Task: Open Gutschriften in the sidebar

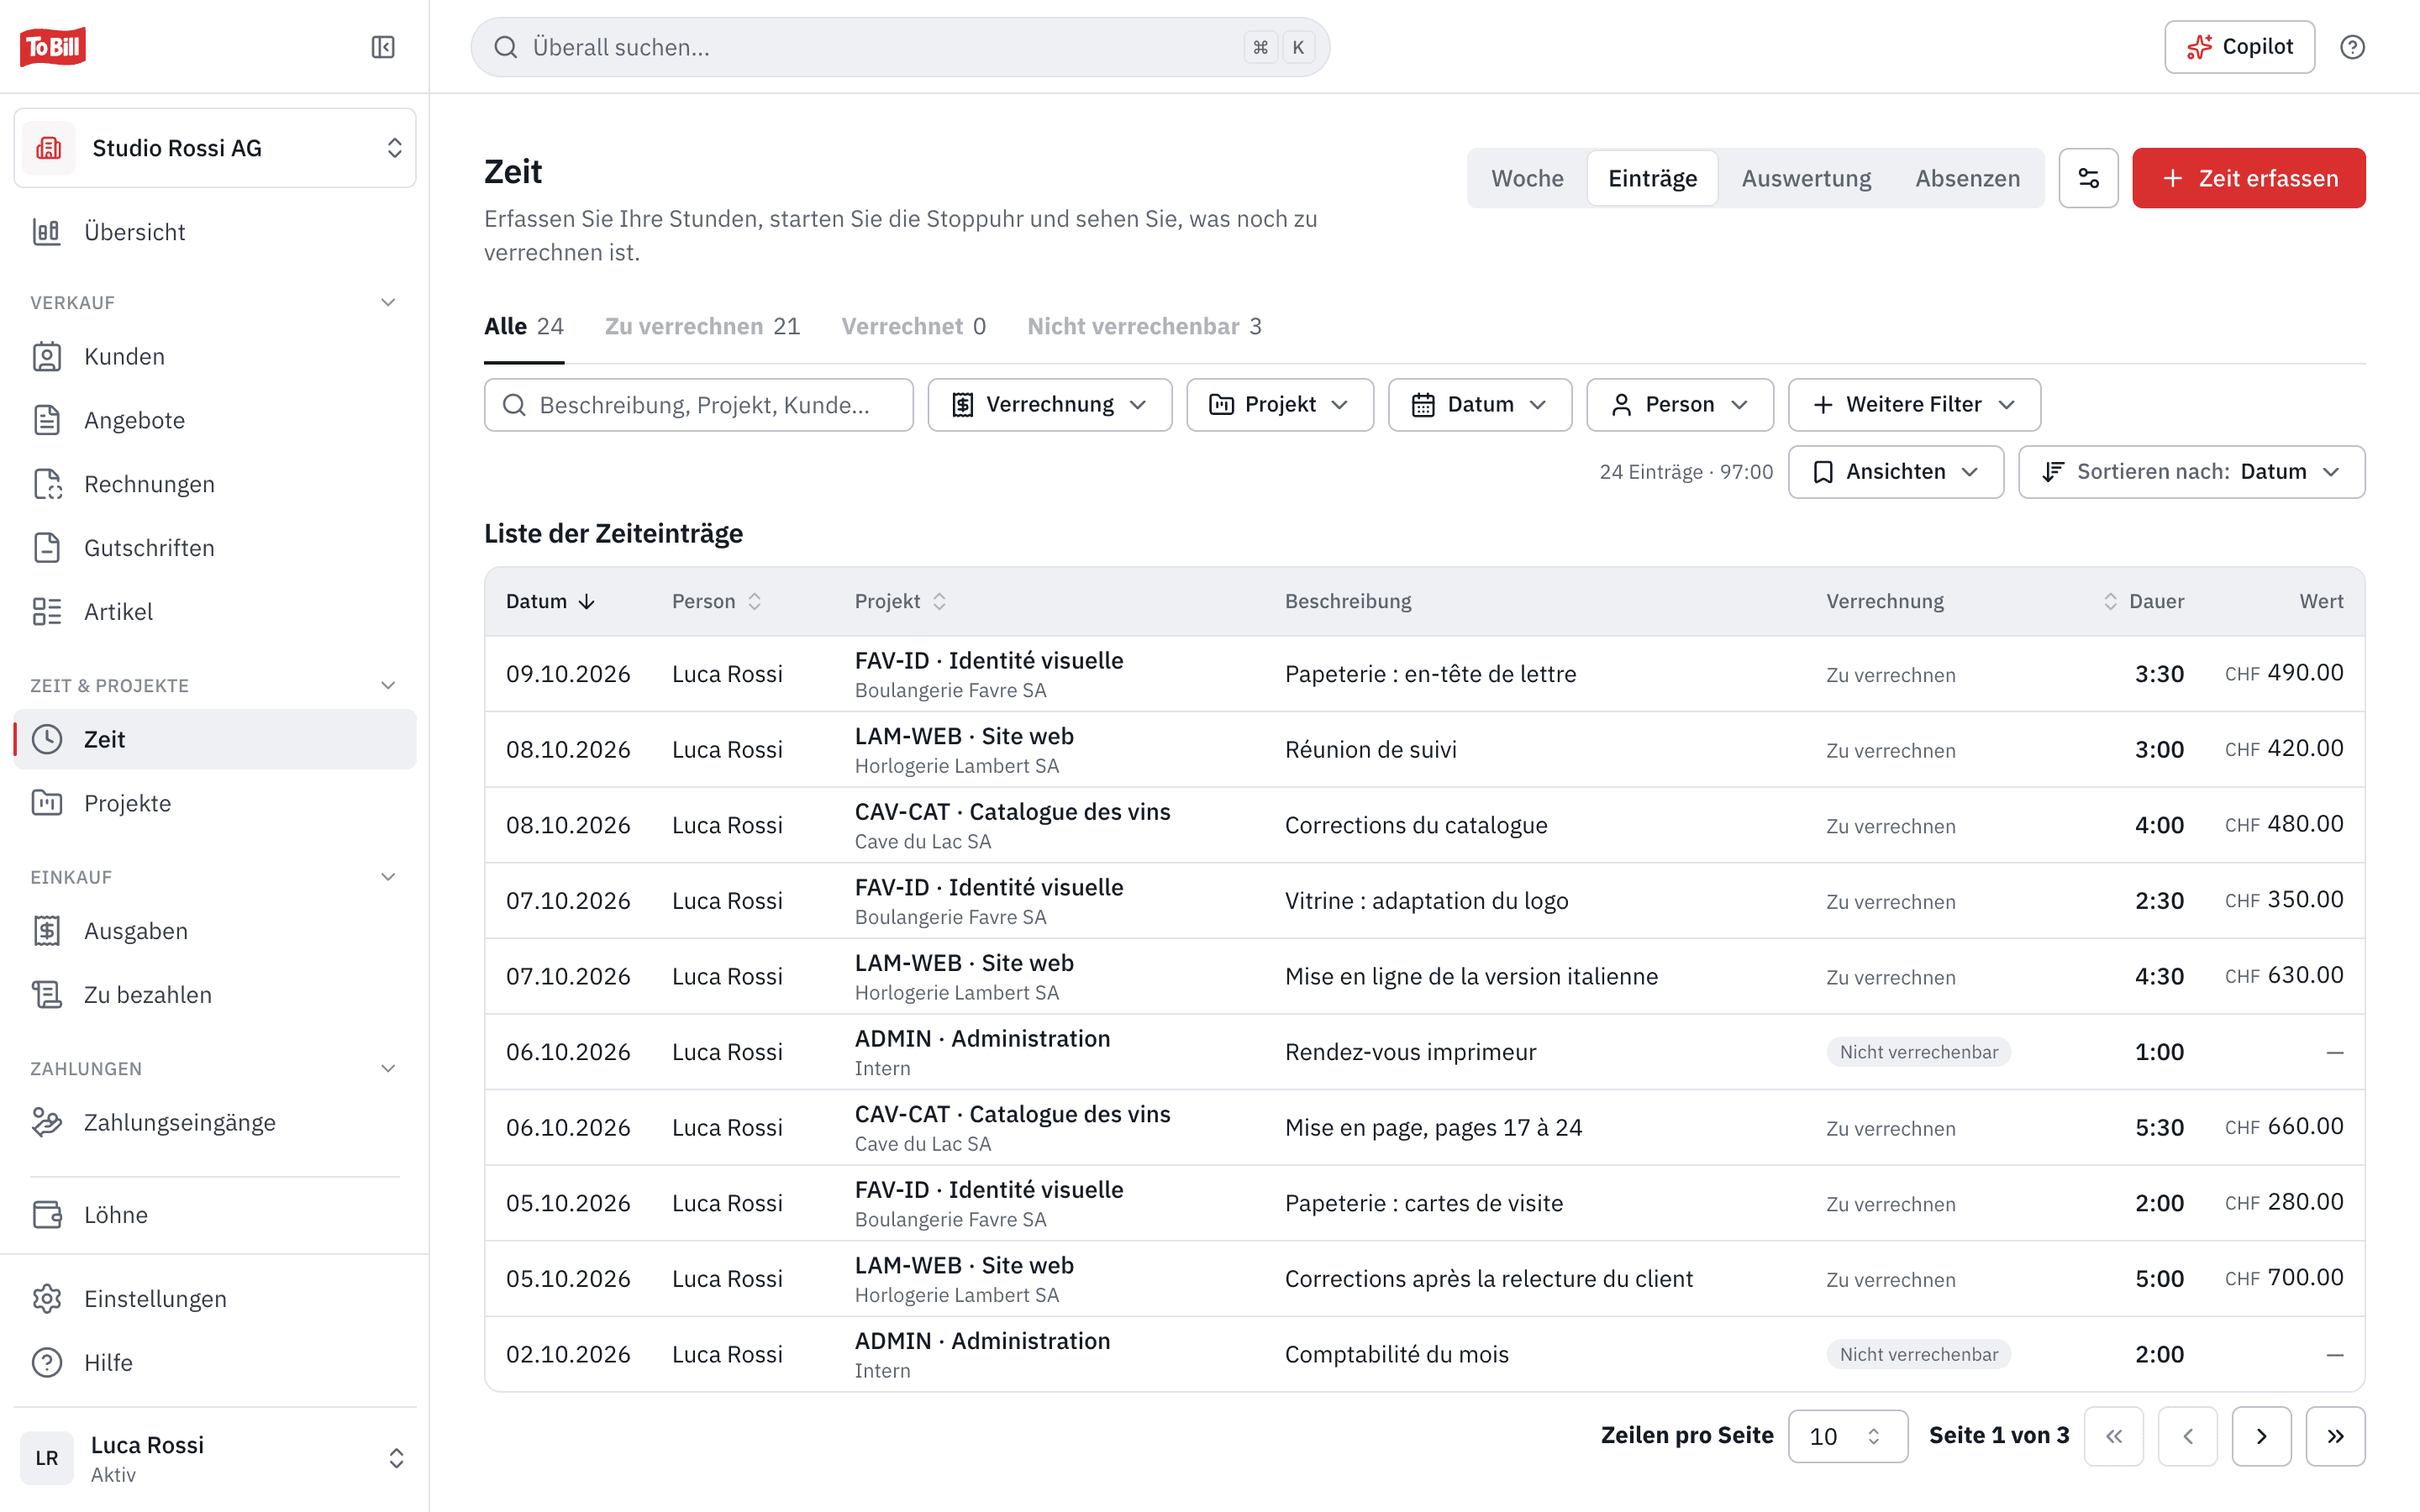Action: pyautogui.click(x=215, y=548)
